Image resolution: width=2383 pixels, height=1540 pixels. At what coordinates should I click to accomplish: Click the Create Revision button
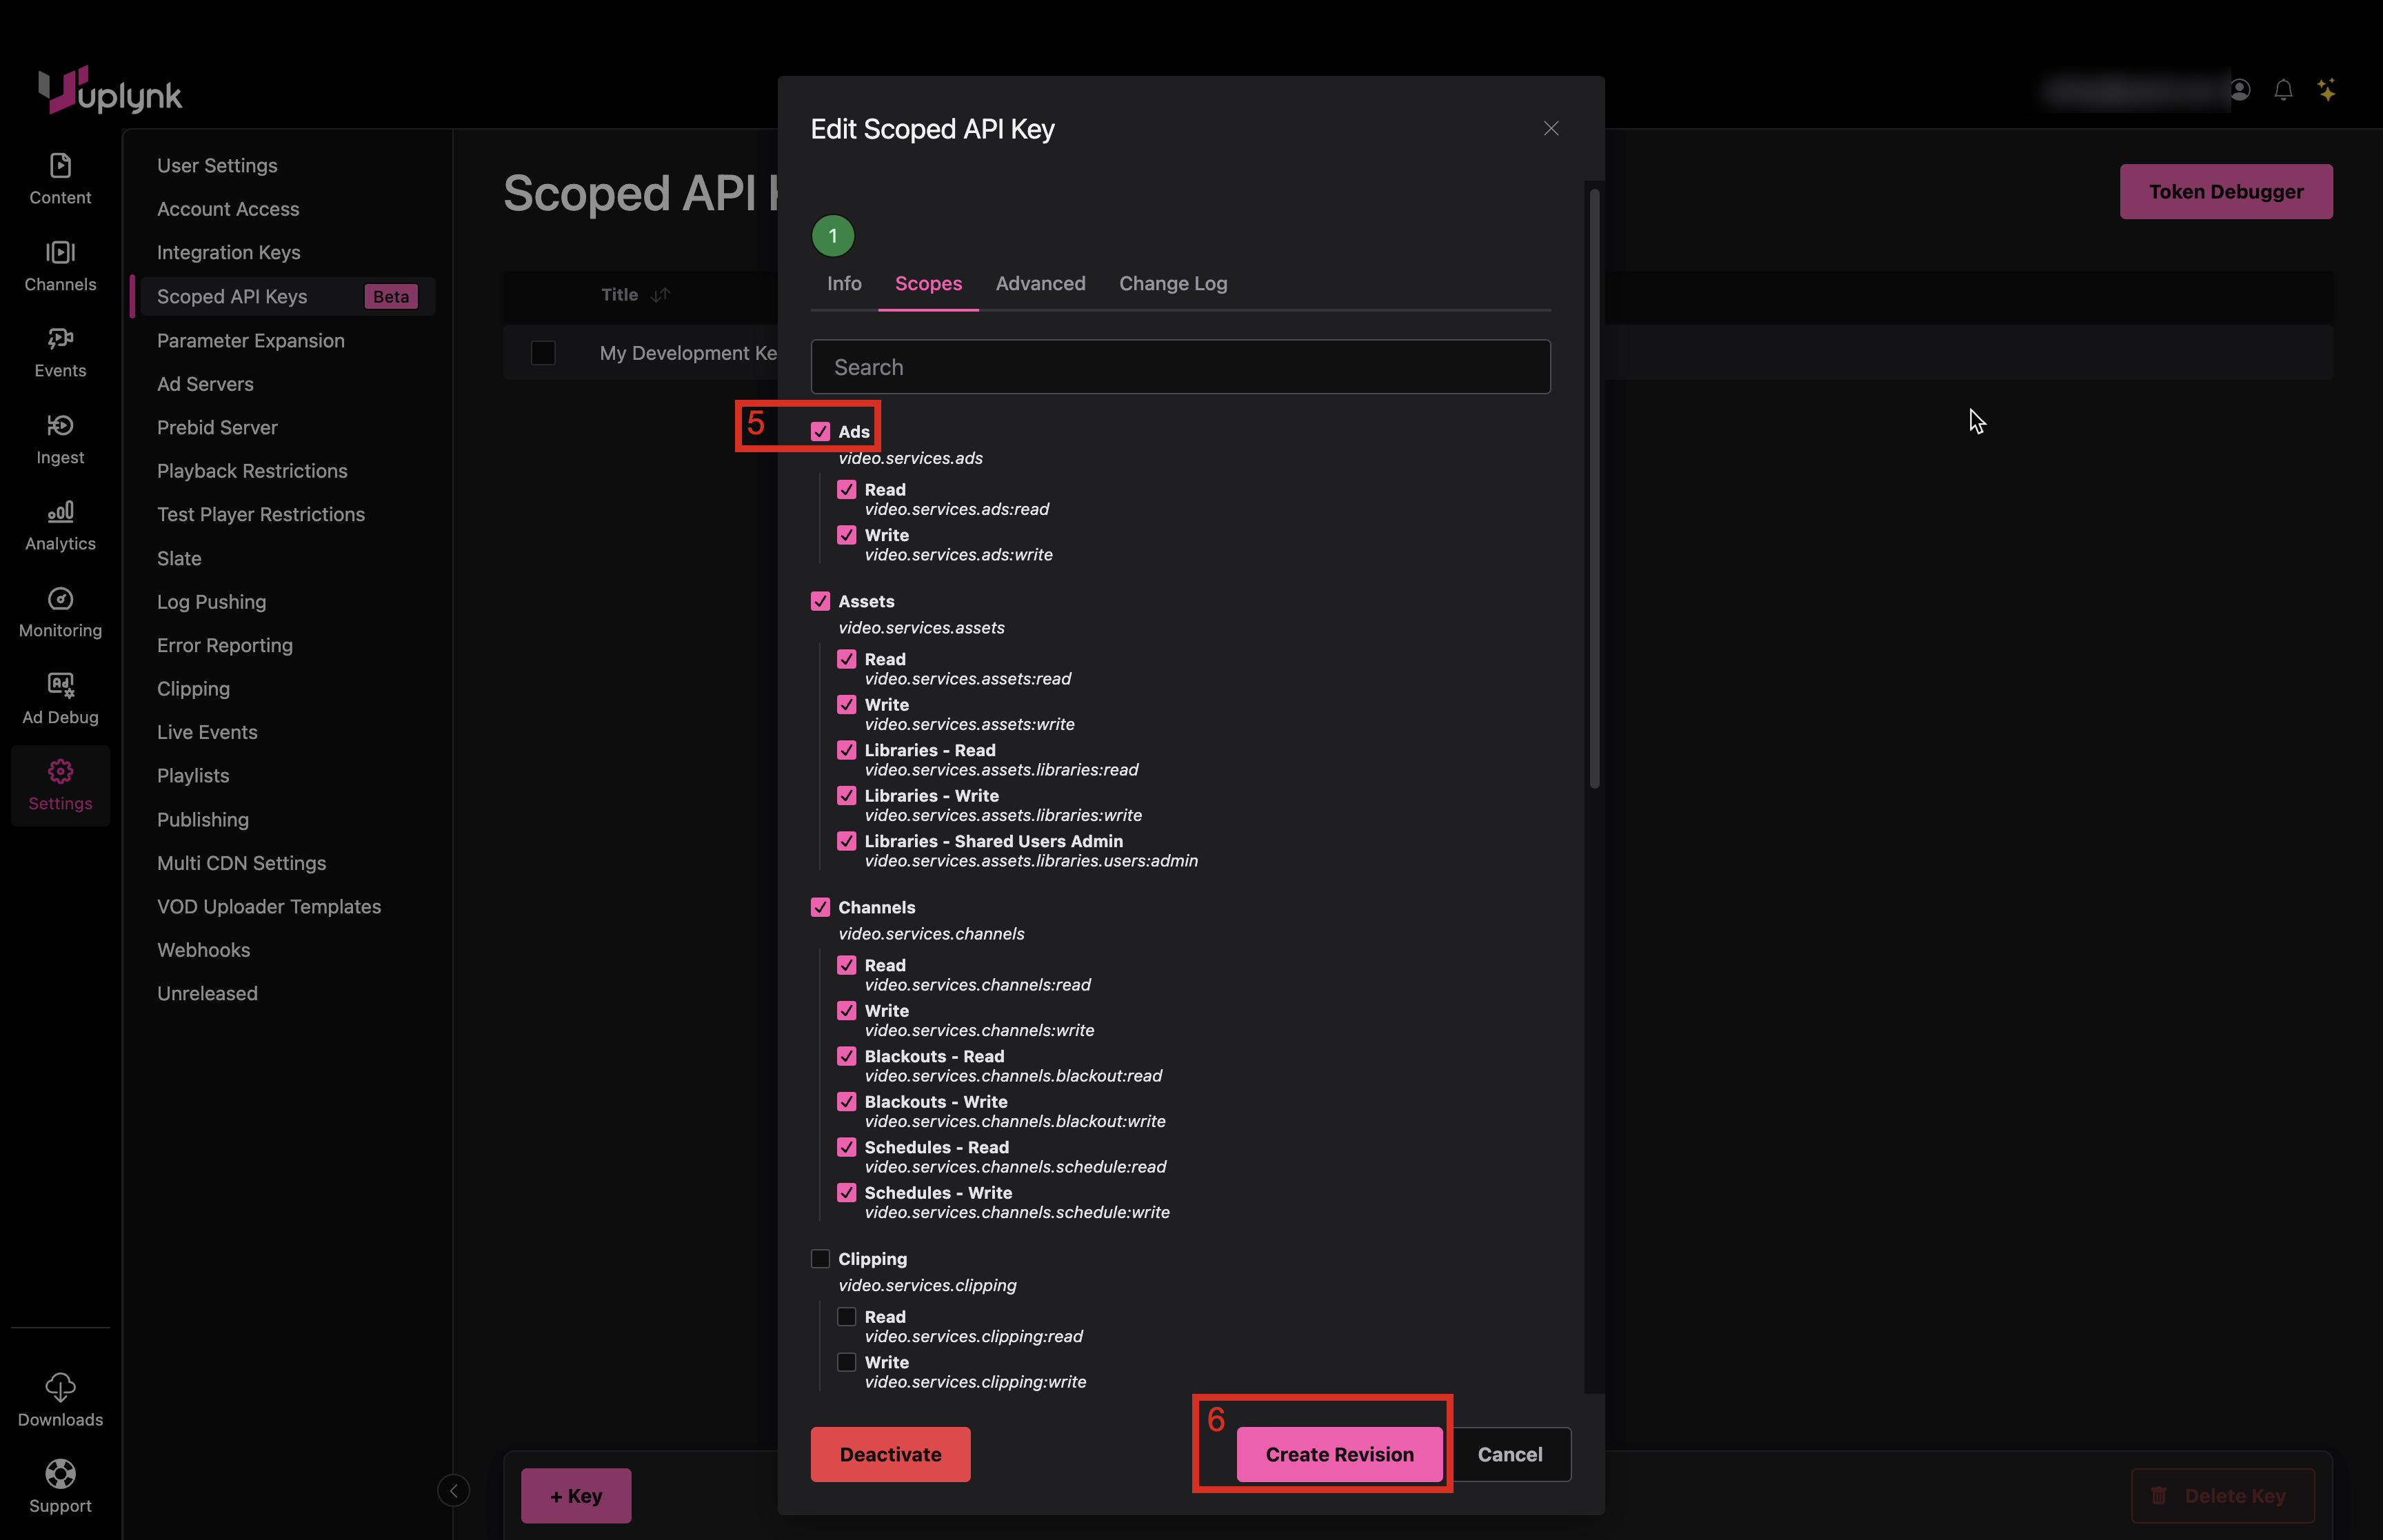pyautogui.click(x=1339, y=1454)
